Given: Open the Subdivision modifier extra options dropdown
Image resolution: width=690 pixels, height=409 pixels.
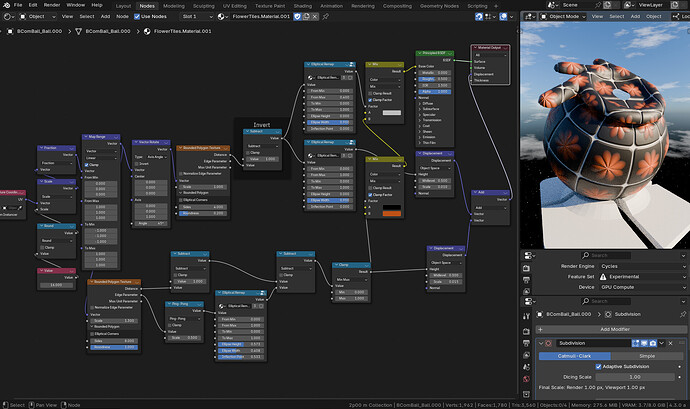Looking at the screenshot, I should 661,343.
